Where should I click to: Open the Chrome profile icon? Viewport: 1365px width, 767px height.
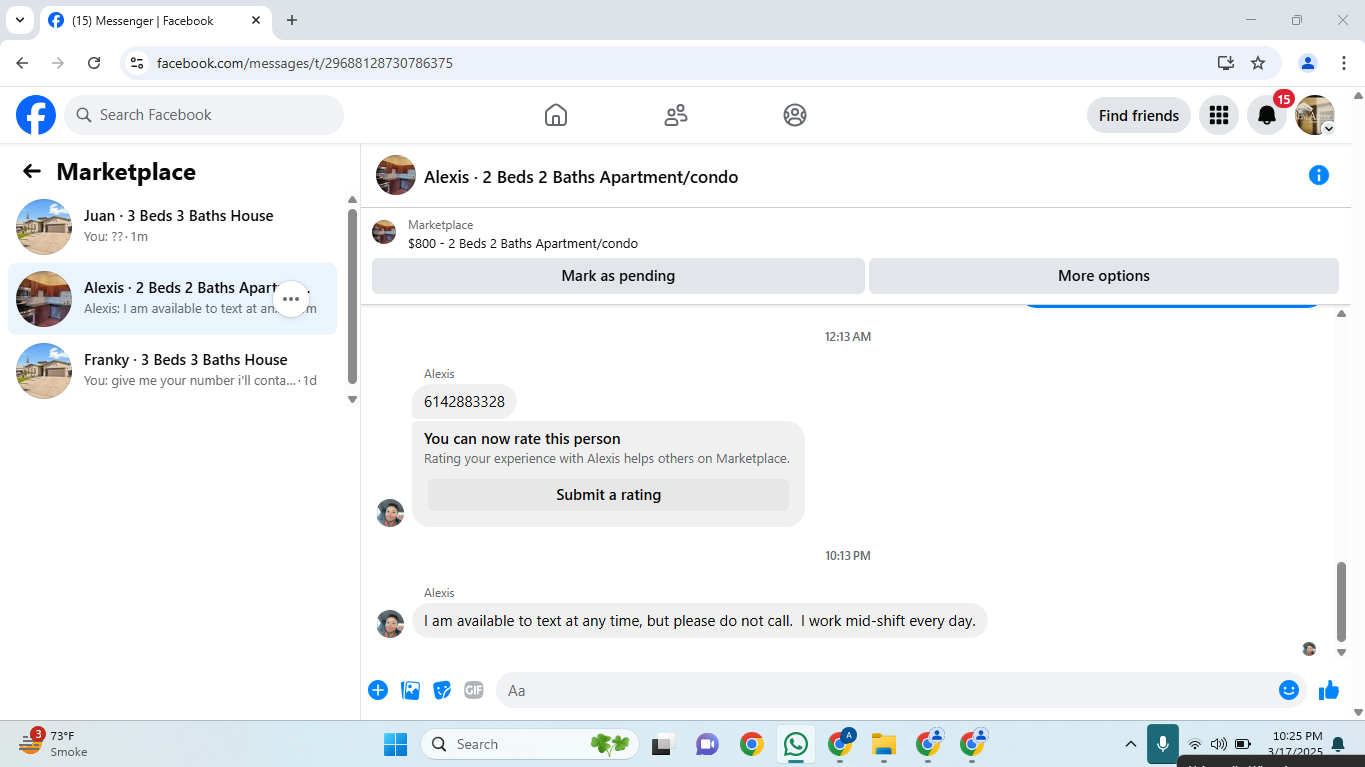pos(1308,63)
